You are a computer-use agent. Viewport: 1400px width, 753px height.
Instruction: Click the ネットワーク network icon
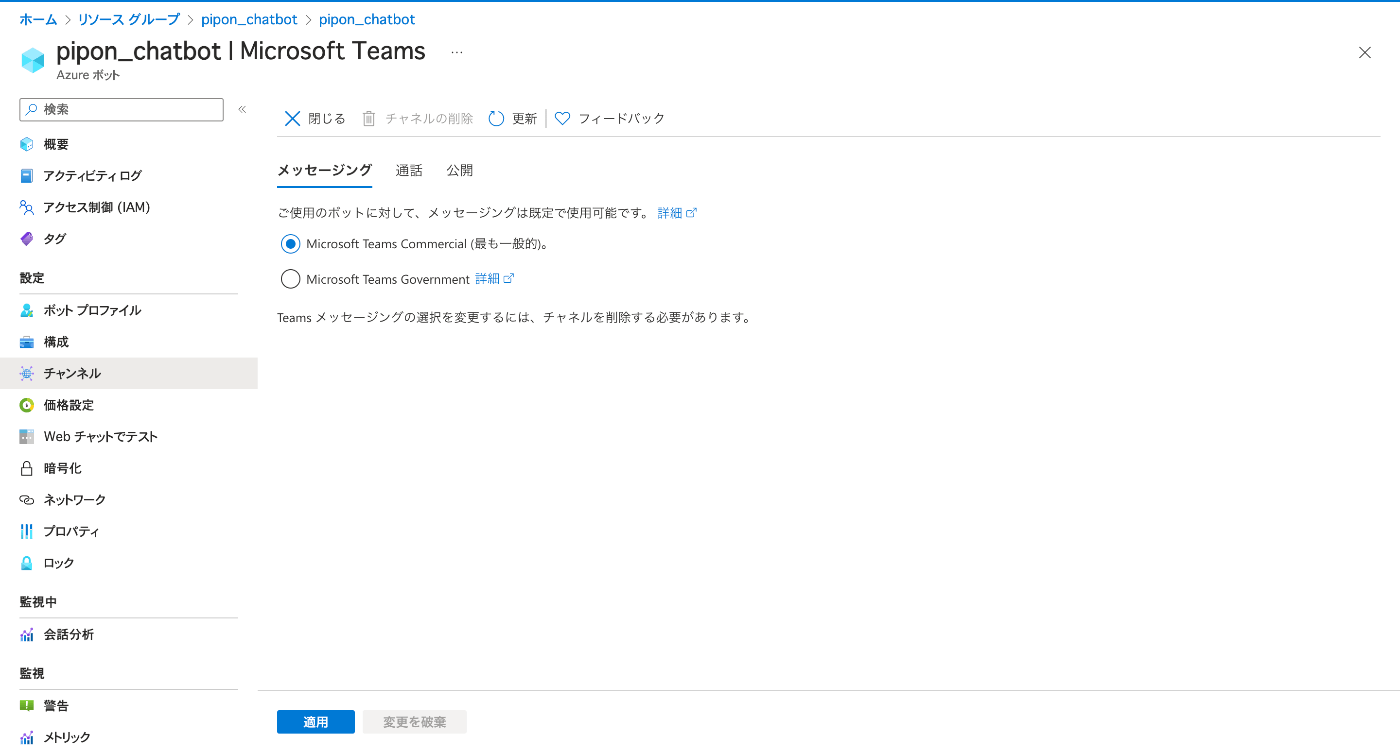[27, 500]
